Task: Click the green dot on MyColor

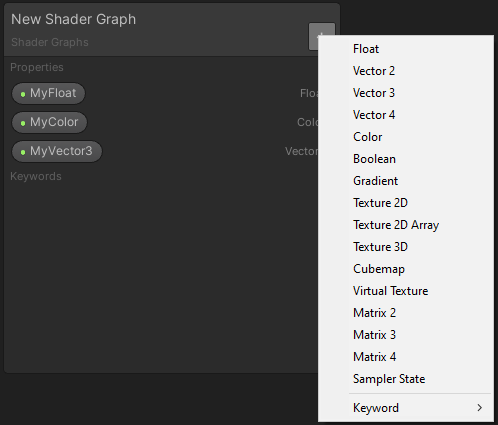Action: [23, 123]
